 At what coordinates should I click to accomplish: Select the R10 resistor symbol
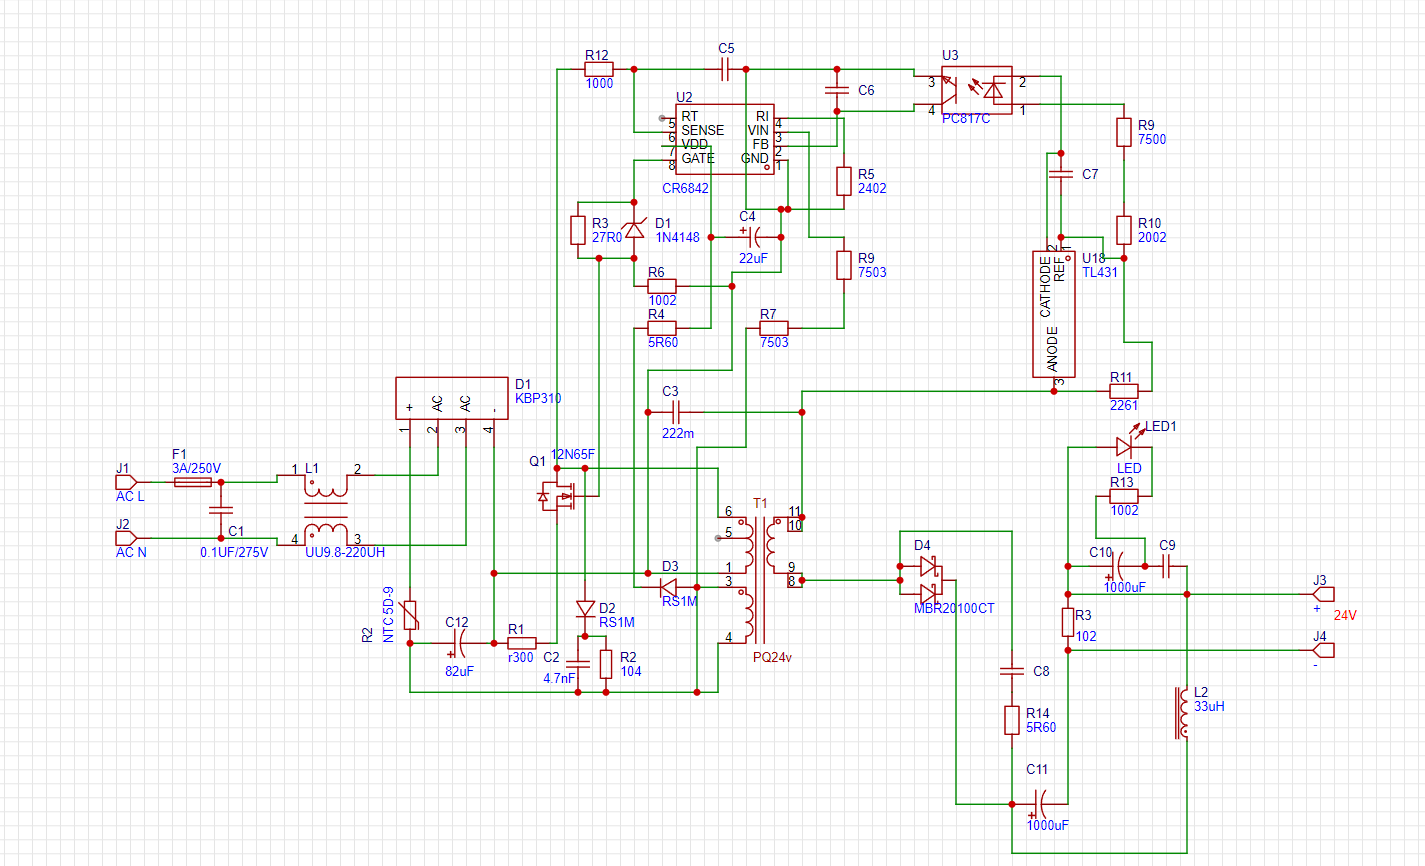click(x=1124, y=230)
